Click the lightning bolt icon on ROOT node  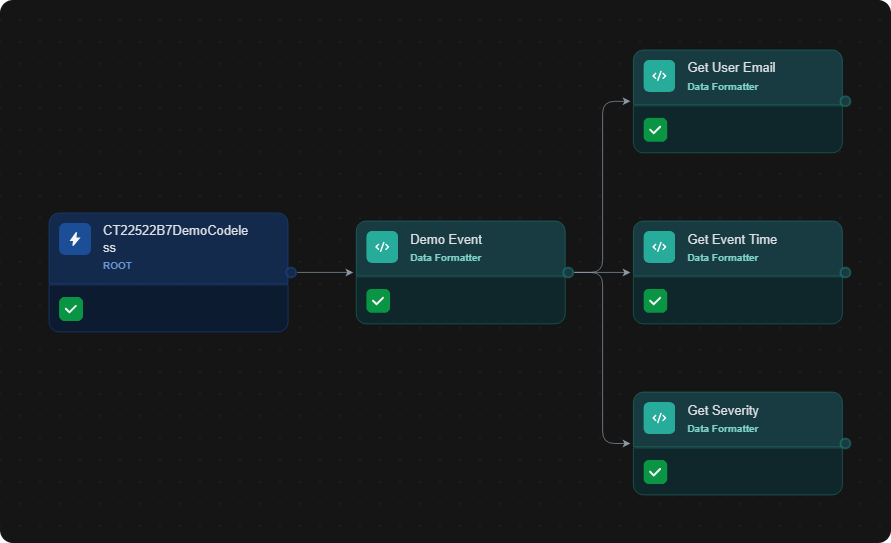pyautogui.click(x=75, y=239)
